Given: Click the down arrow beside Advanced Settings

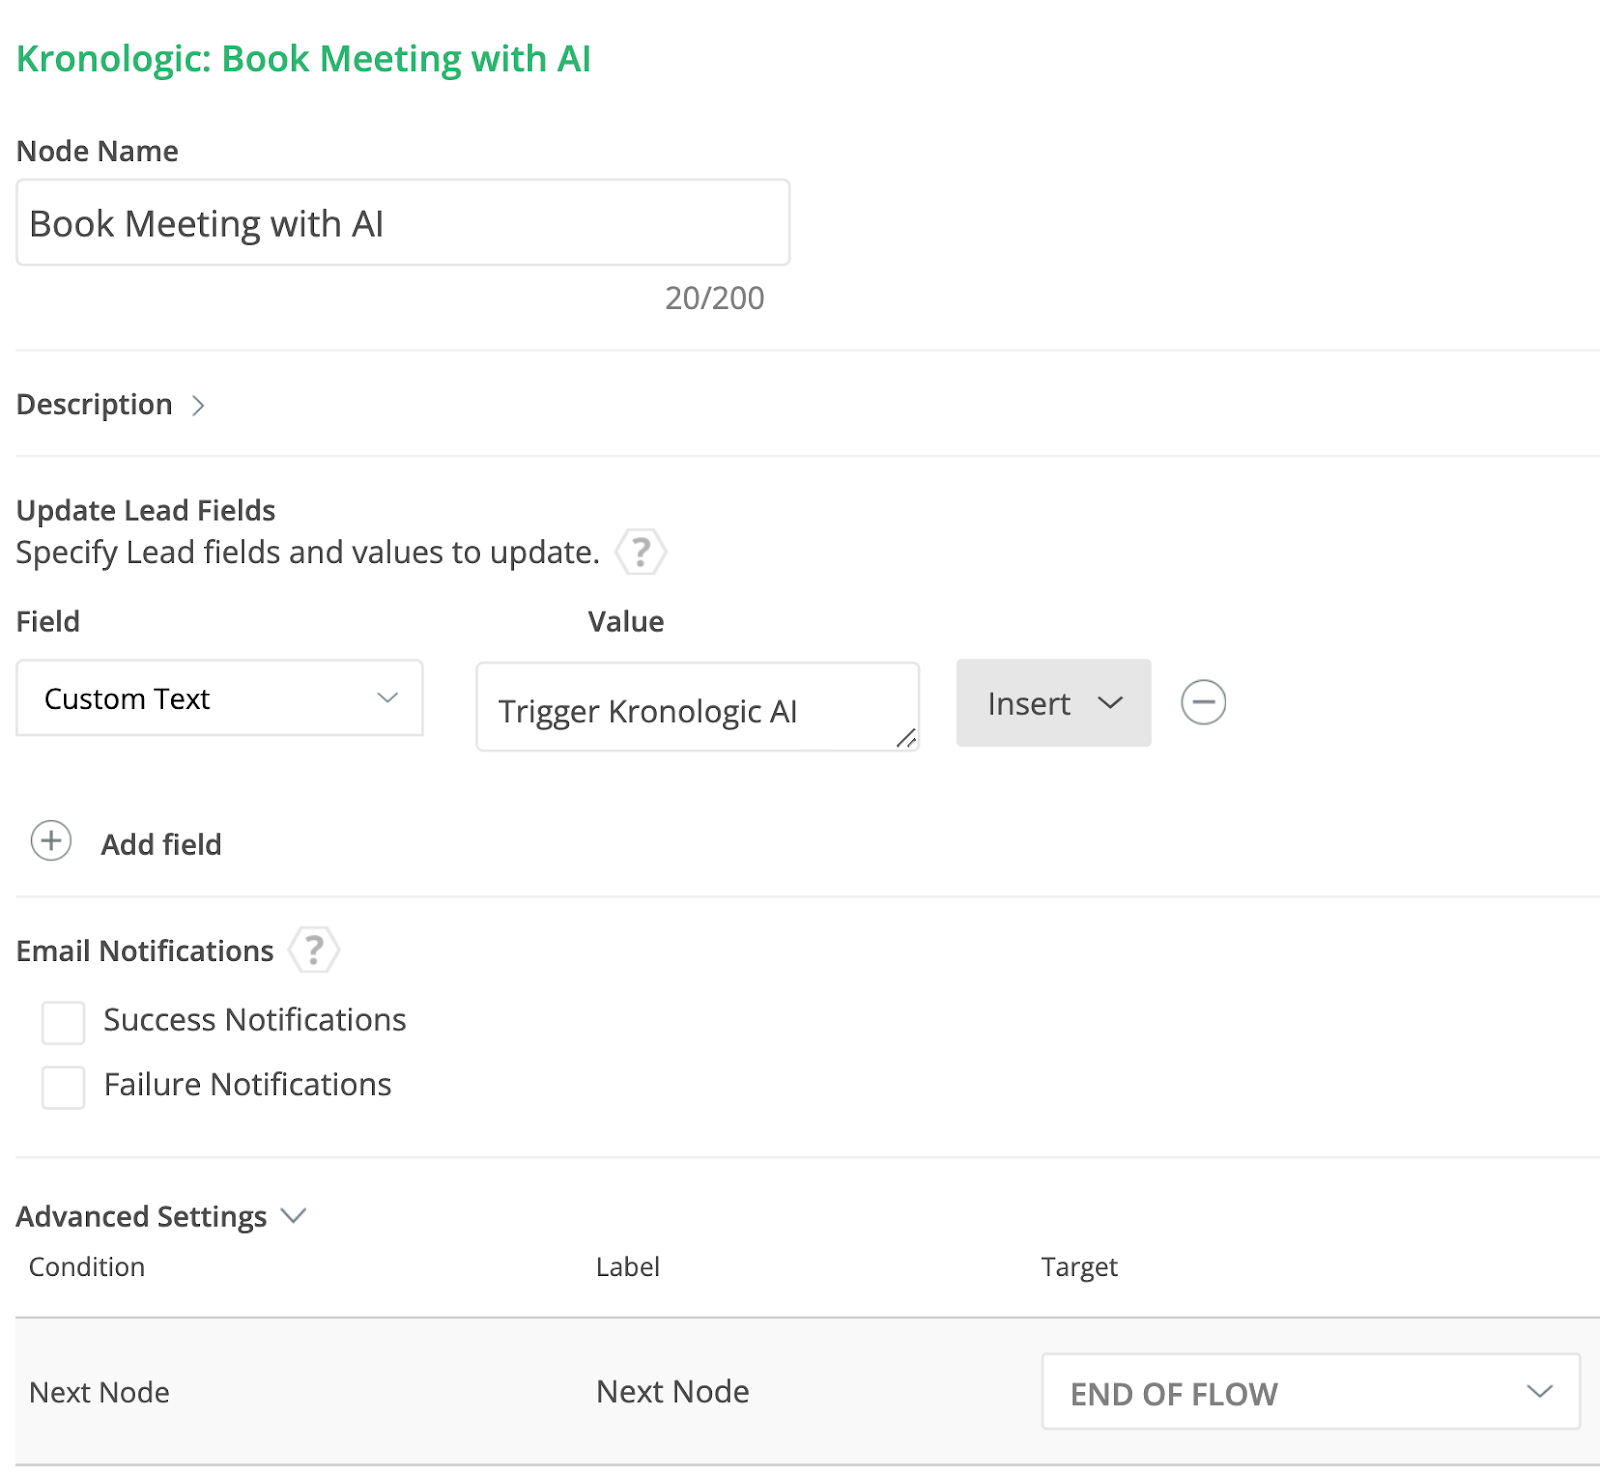Looking at the screenshot, I should tap(293, 1216).
